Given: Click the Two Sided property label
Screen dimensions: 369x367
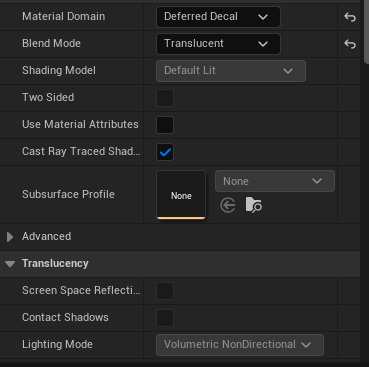Looking at the screenshot, I should pyautogui.click(x=48, y=97).
